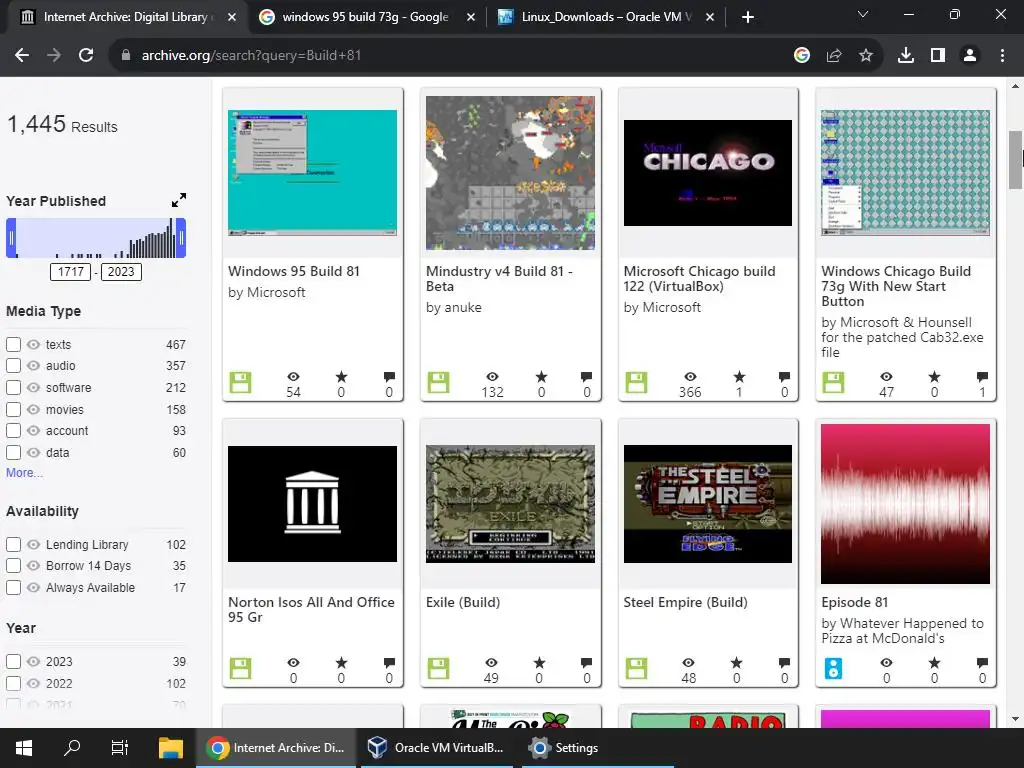Toggle Chrome side panel
Image resolution: width=1024 pixels, height=768 pixels.
[938, 56]
